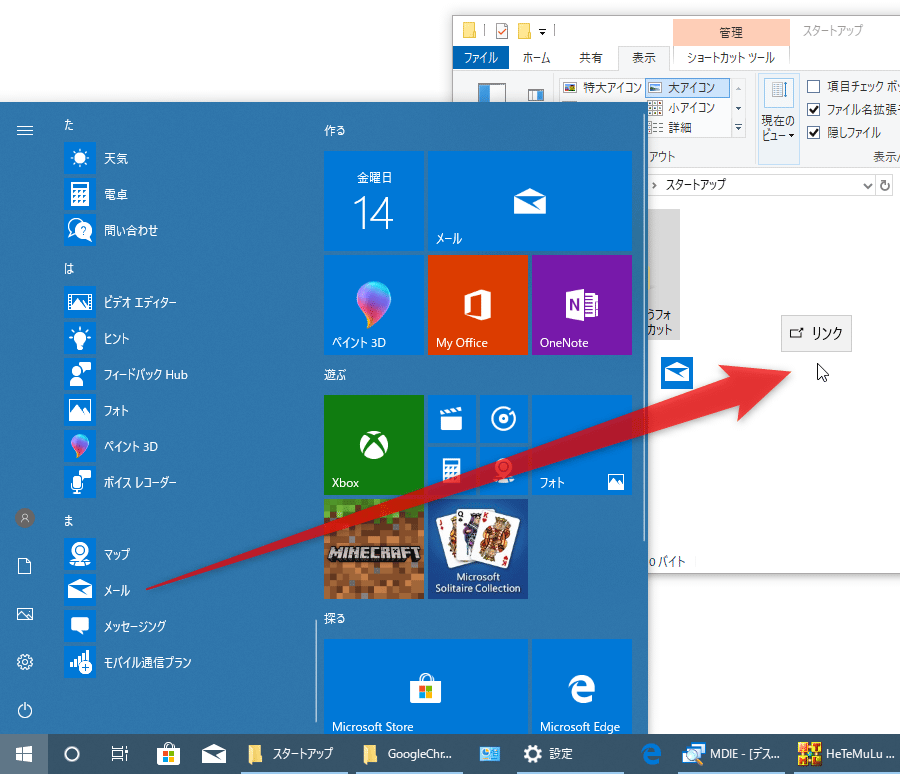The width and height of the screenshot is (900, 774).
Task: Click the Power button in Start
Action: (x=25, y=710)
